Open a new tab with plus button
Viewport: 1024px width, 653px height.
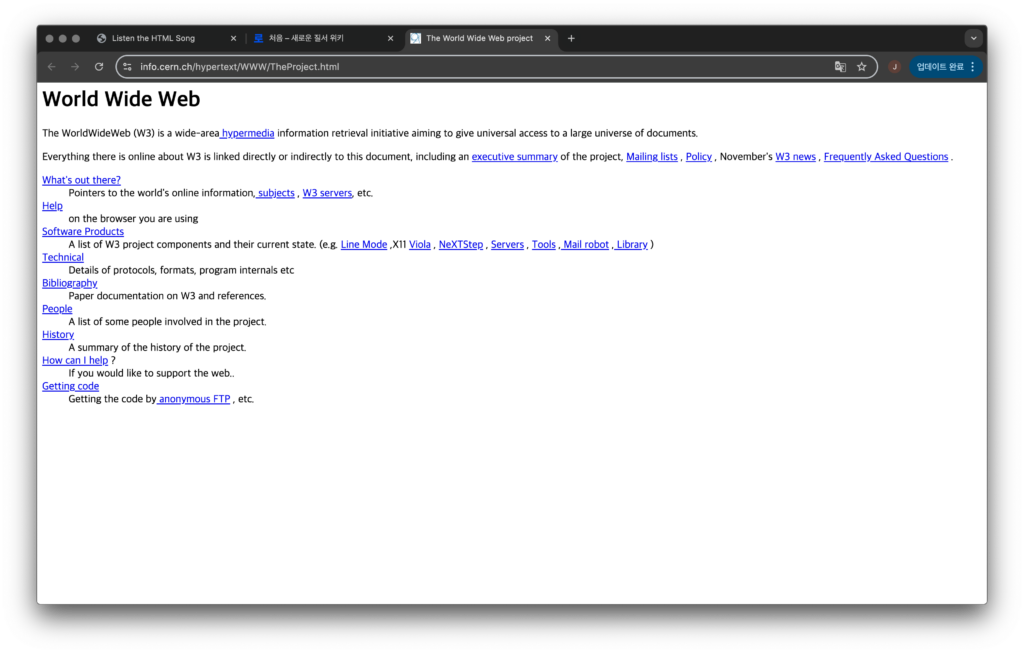point(571,38)
